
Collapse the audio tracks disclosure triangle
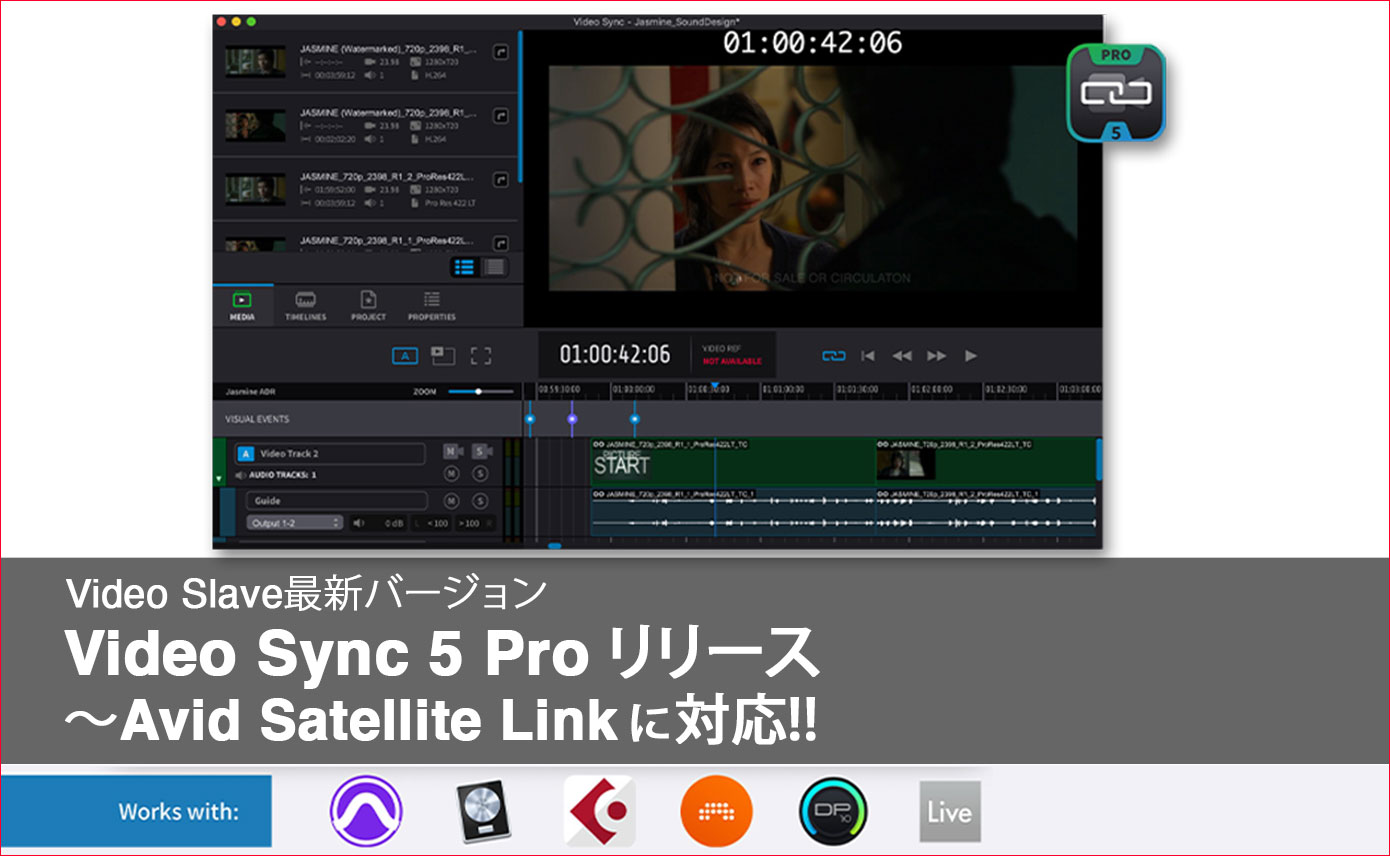[x=219, y=479]
